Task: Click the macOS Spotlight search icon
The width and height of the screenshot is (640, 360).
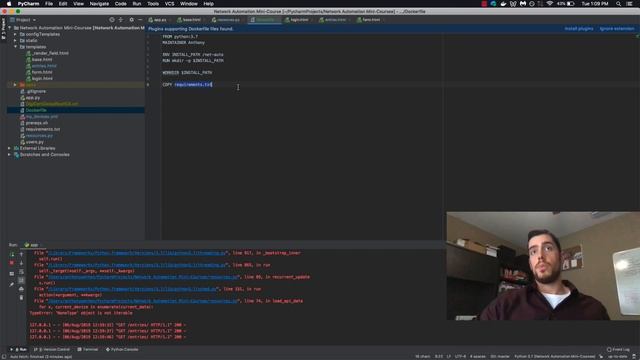Action: pyautogui.click(x=618, y=4)
